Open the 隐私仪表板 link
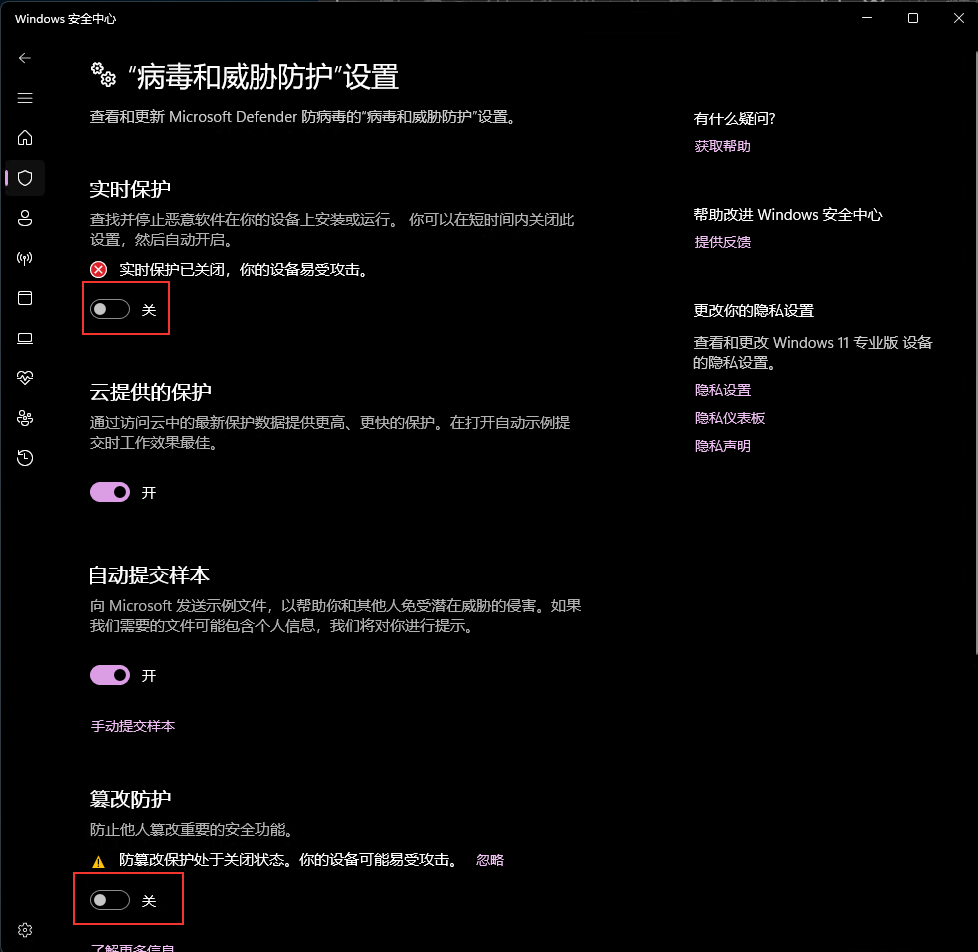The width and height of the screenshot is (978, 952). 730,418
